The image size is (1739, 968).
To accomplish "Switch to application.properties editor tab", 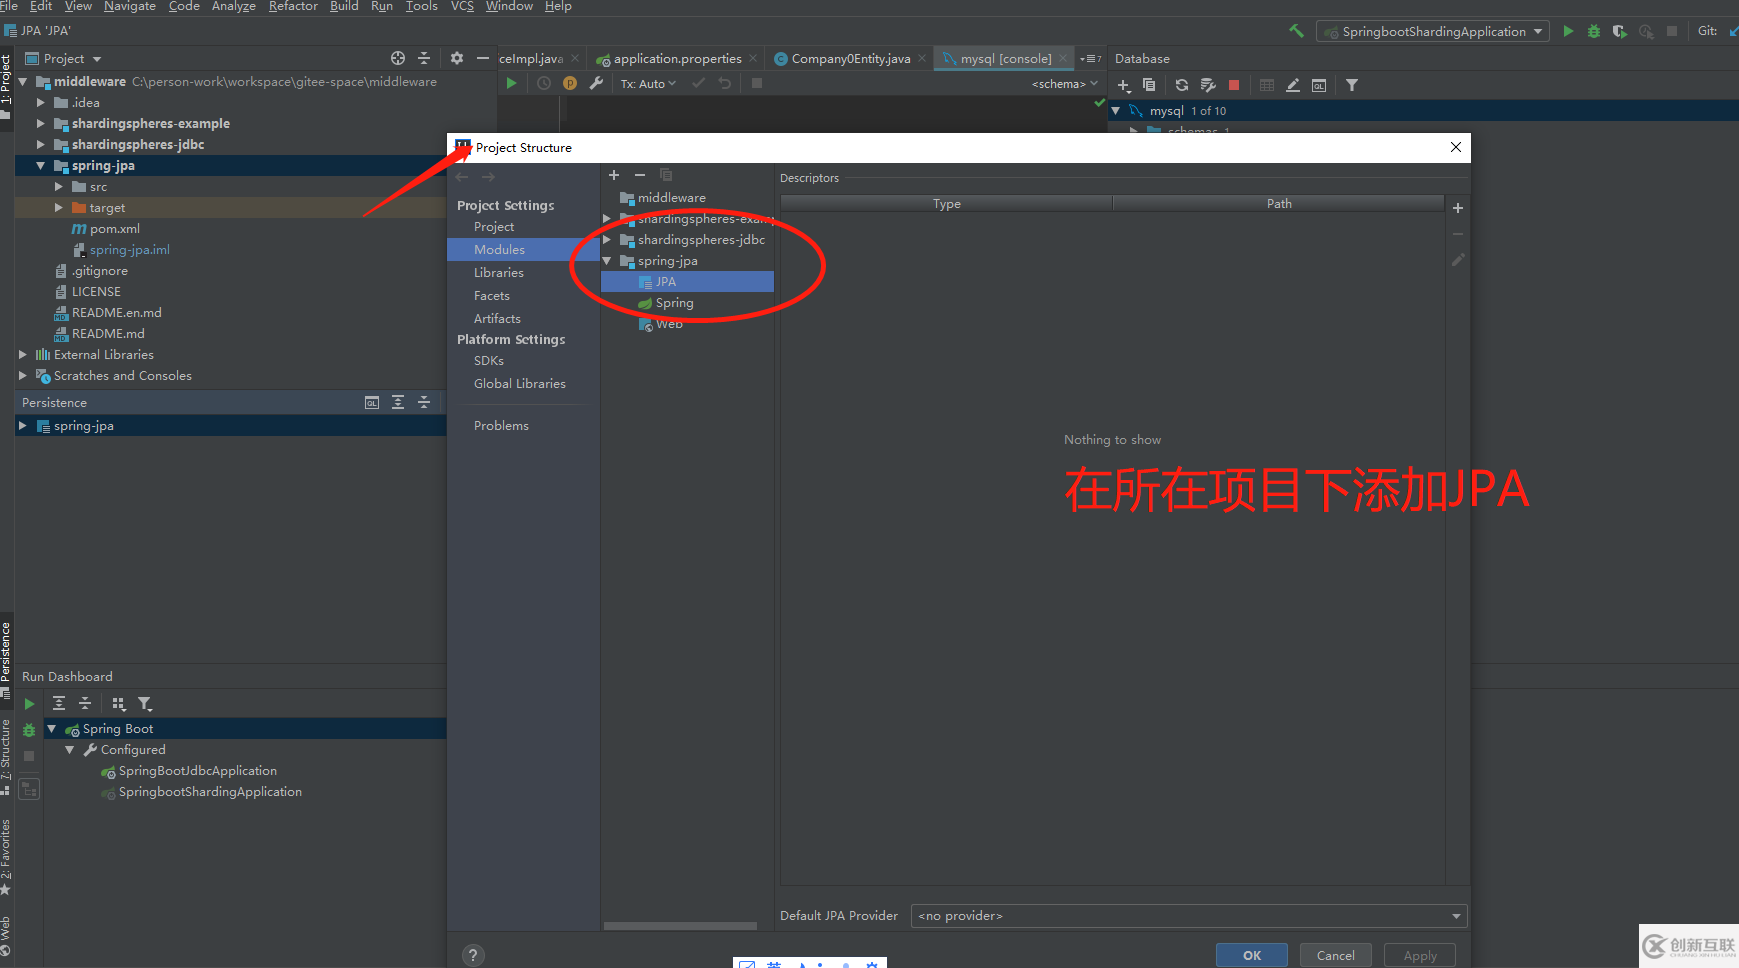I will 677,59.
